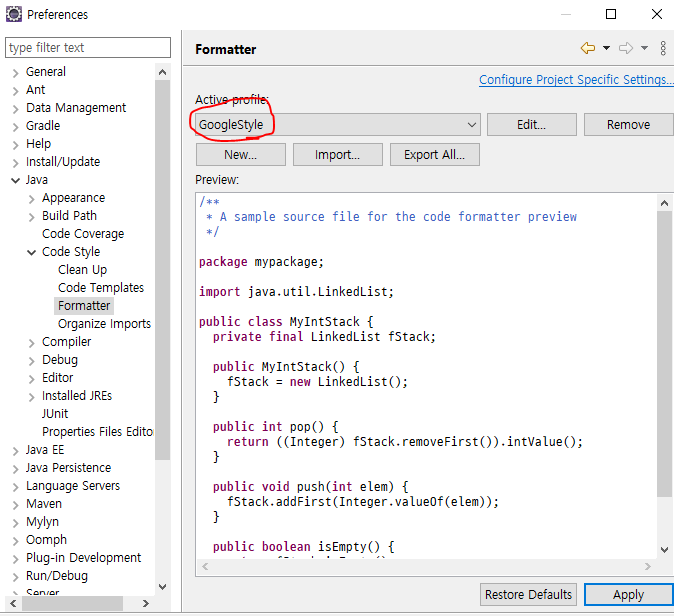The image size is (674, 616).
Task: Expand the Data Management node
Action: (15, 109)
